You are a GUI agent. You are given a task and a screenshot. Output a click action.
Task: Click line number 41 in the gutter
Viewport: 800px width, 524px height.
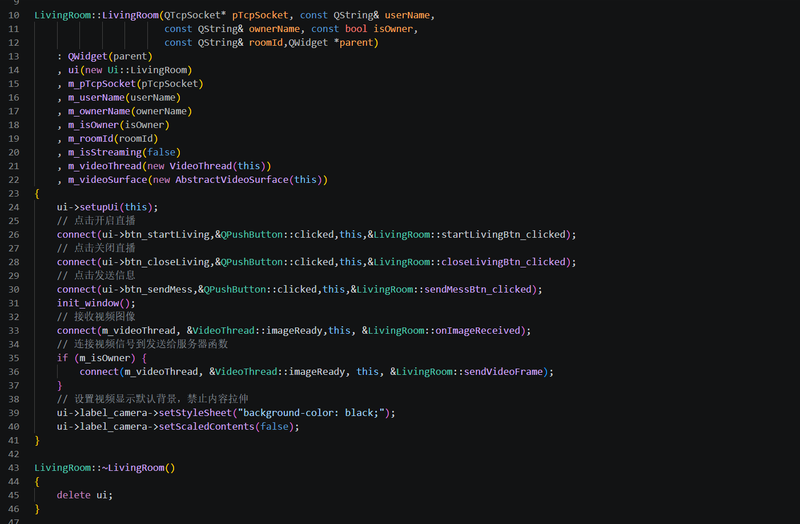point(14,440)
